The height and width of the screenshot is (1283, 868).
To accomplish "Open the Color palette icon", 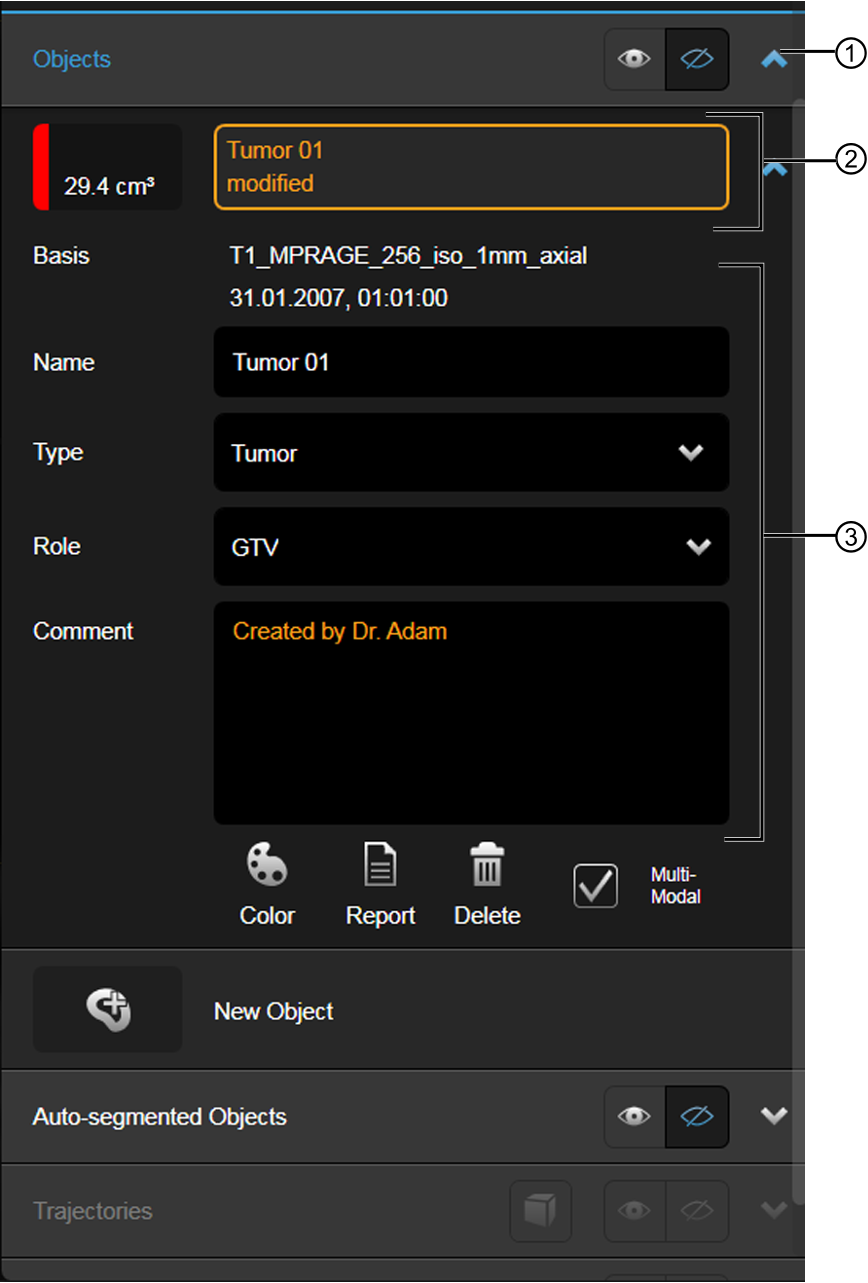I will (267, 864).
